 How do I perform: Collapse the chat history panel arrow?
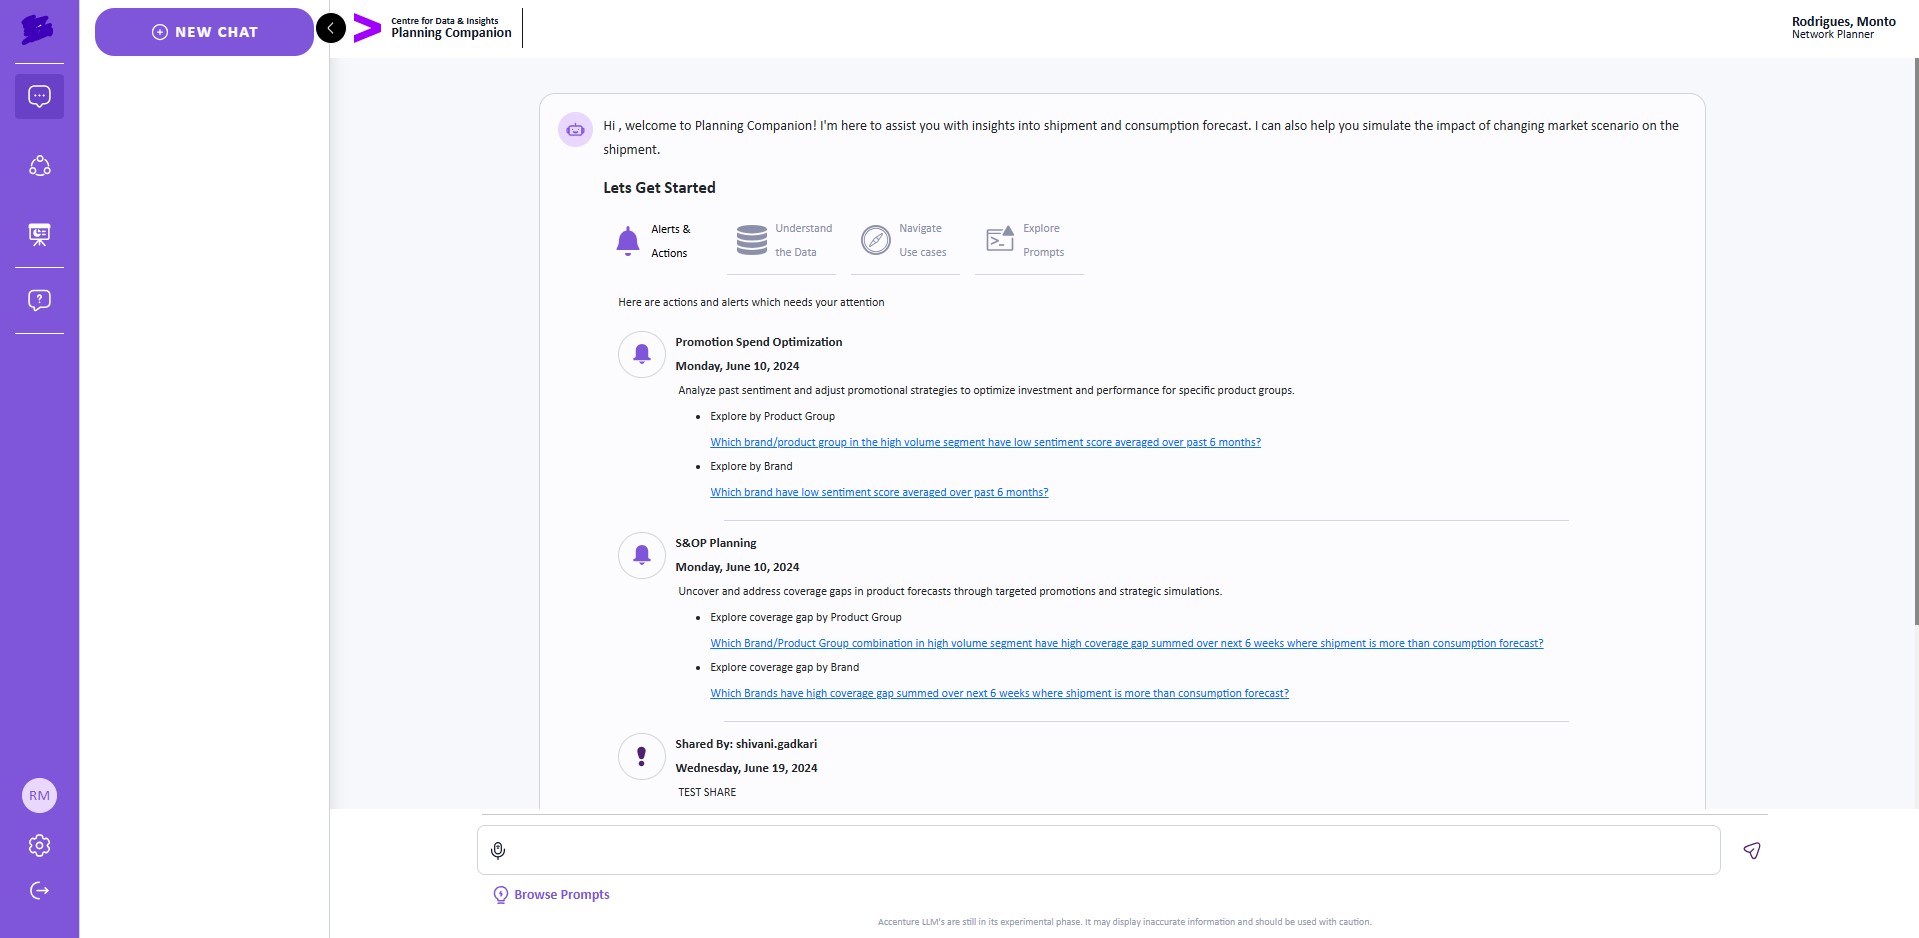click(x=331, y=28)
